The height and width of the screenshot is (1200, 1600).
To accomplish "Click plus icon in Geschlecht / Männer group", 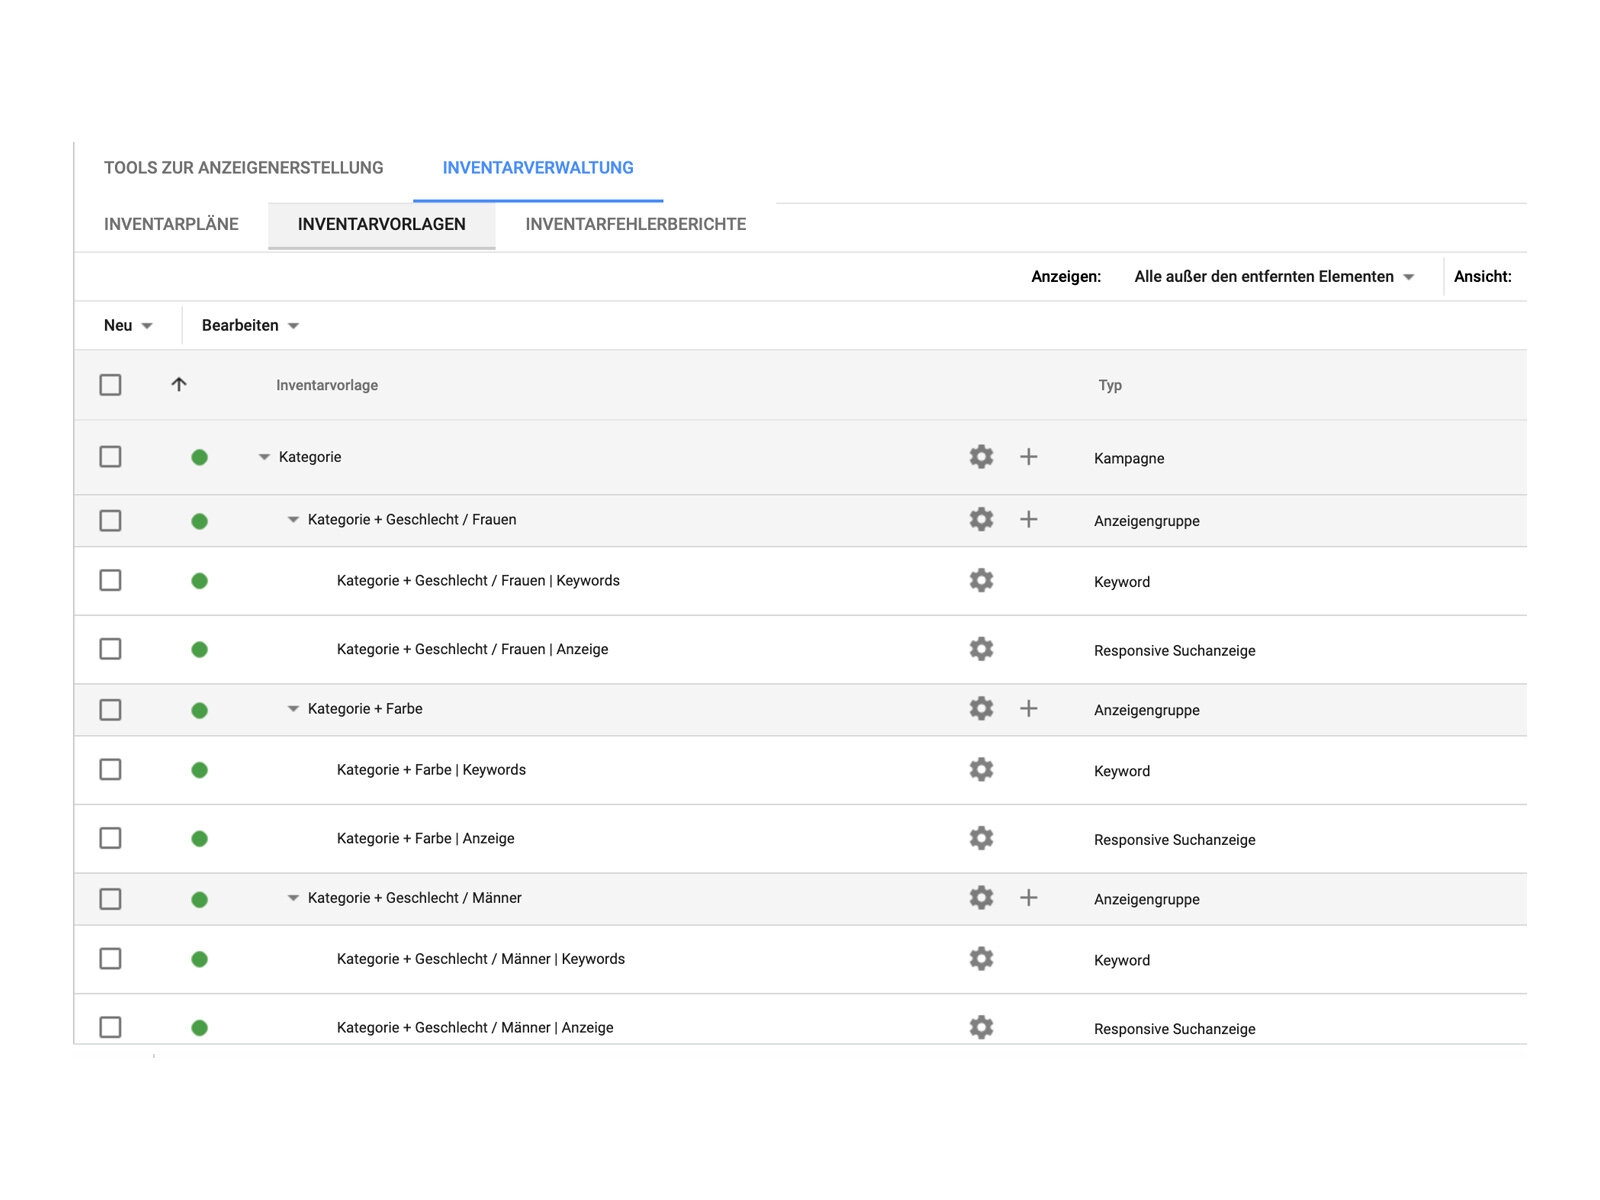I will click(x=1028, y=897).
